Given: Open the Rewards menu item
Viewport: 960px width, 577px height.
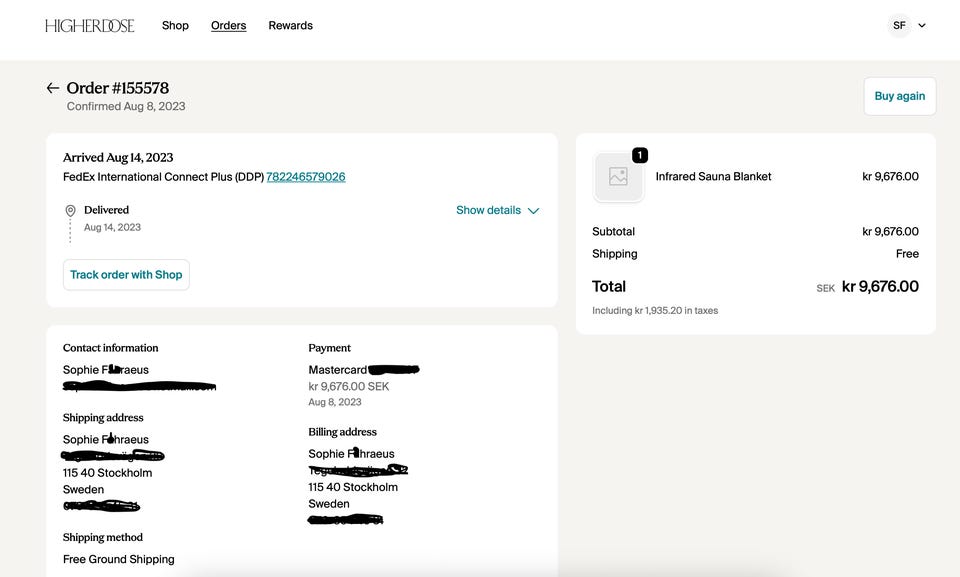Looking at the screenshot, I should point(290,26).
